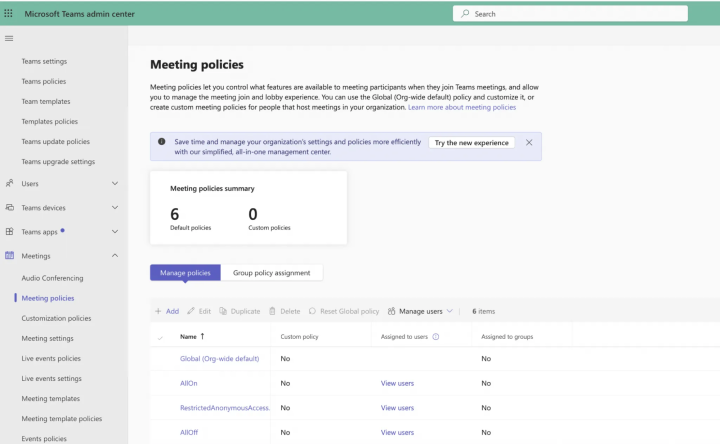
Task: Open Learn more about meeting policies link
Action: pos(462,107)
